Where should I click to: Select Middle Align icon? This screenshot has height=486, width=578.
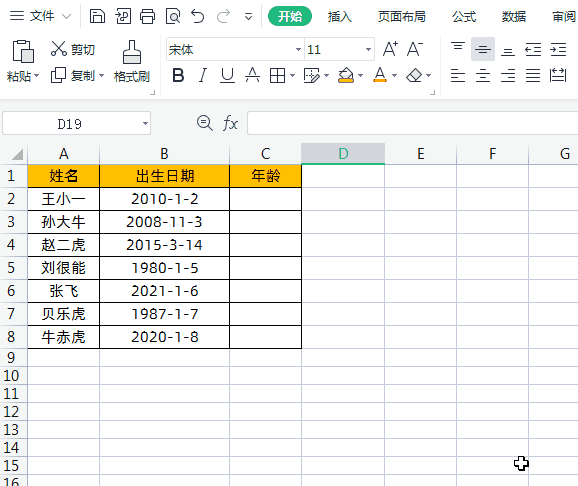[x=483, y=49]
